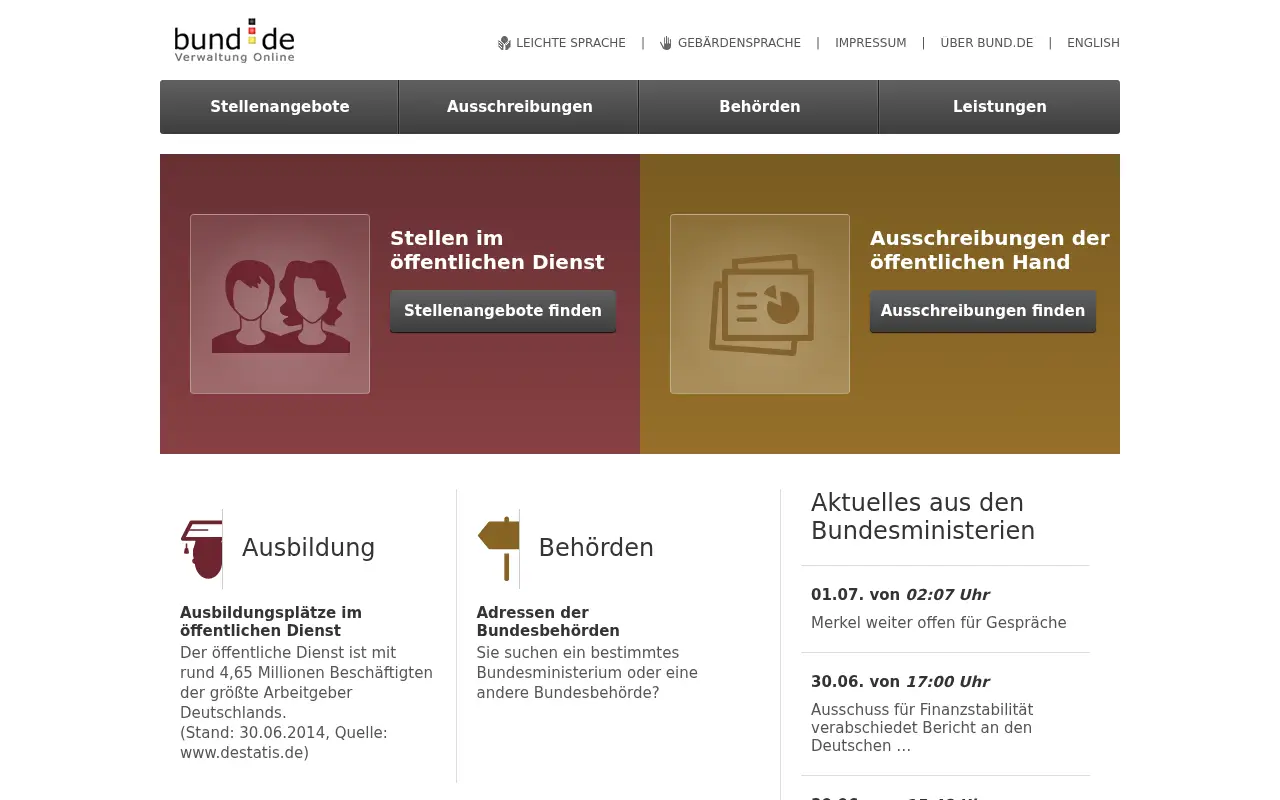Read news item Merkel weiter offen für Gespräche

pos(939,623)
